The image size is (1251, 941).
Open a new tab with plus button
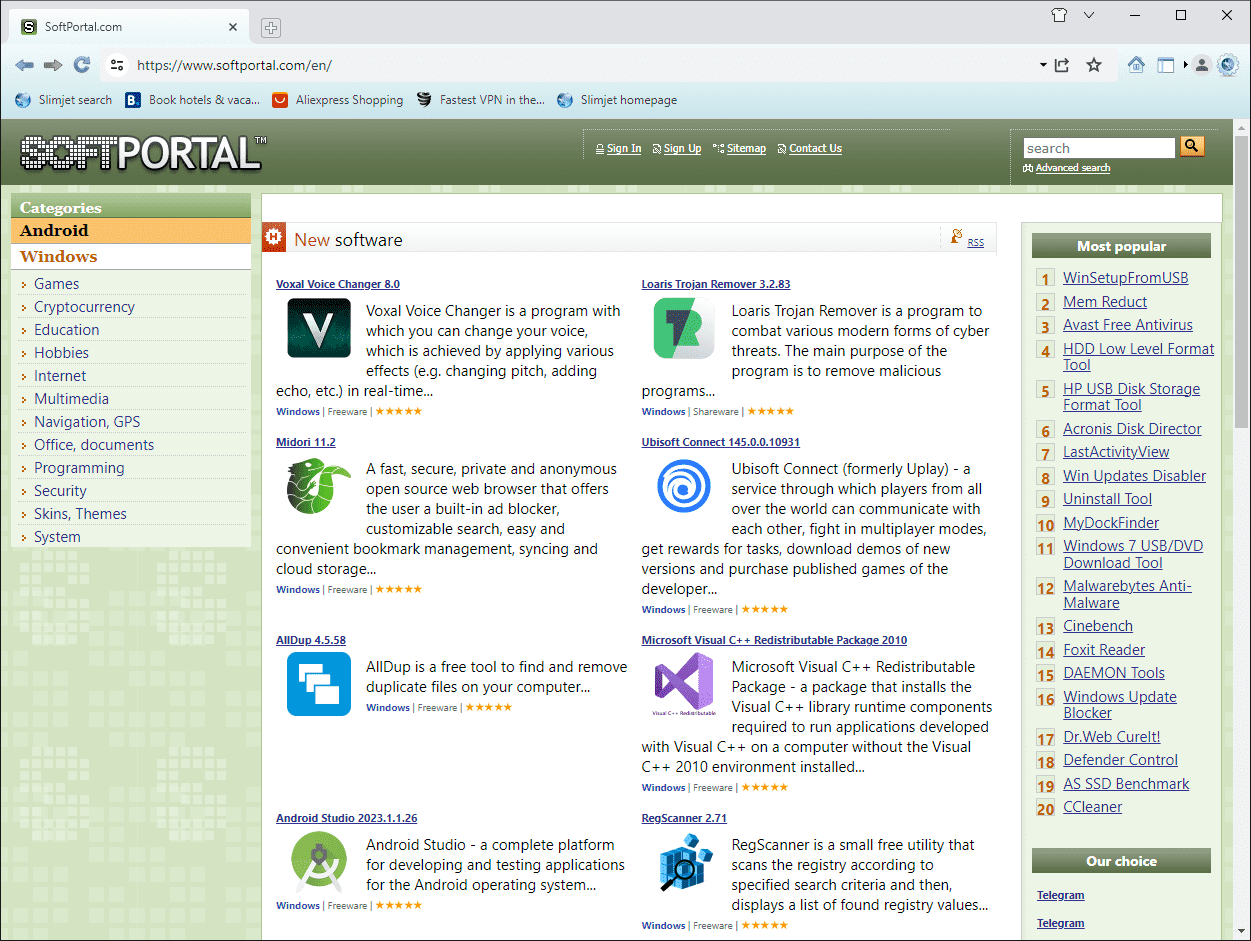[271, 28]
